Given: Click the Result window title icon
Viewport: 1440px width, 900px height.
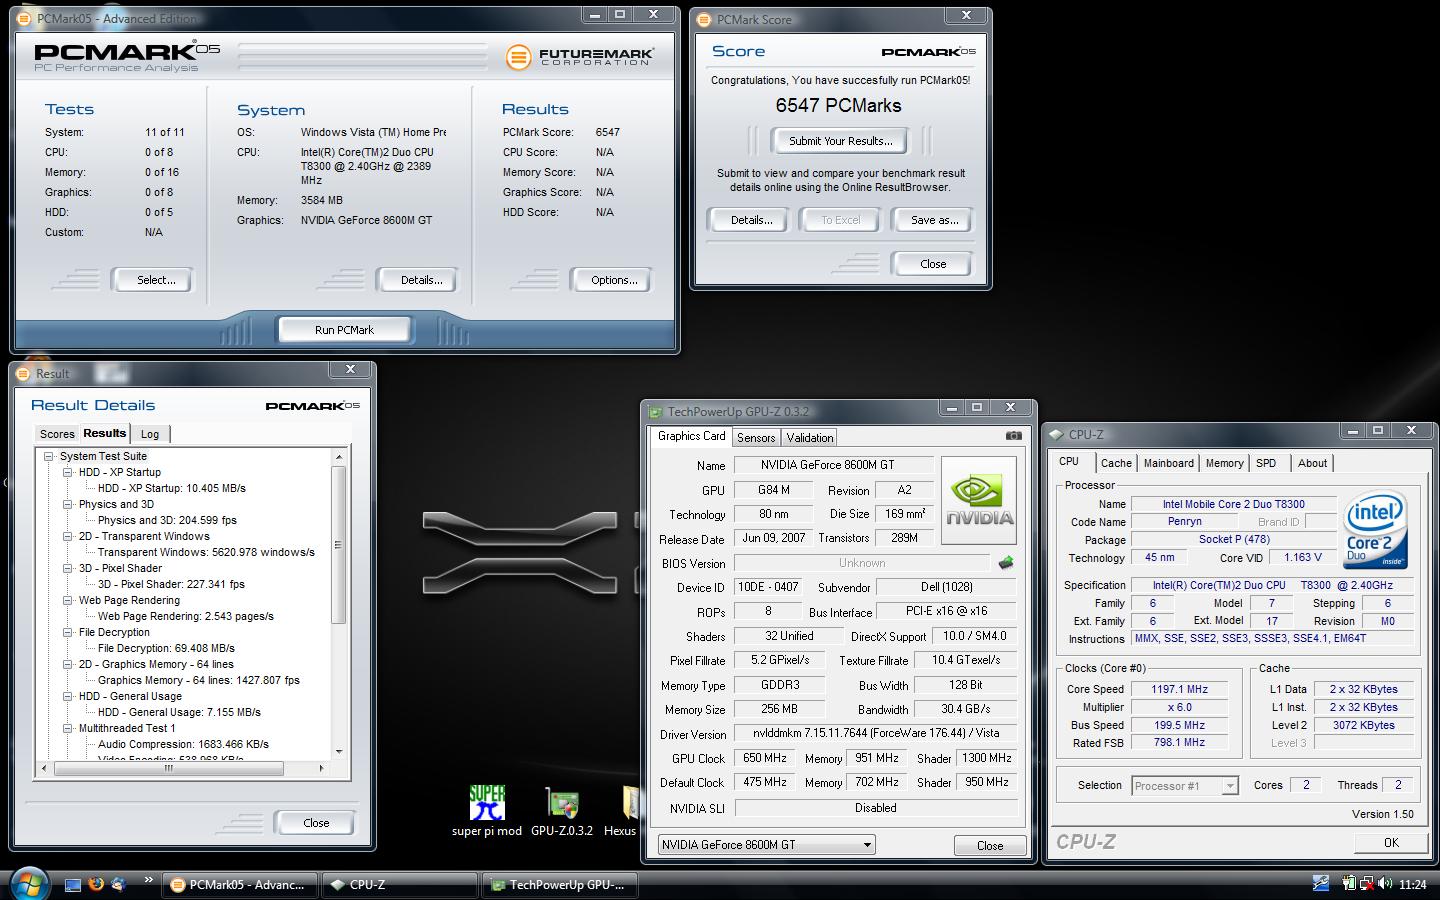Looking at the screenshot, I should coord(23,373).
